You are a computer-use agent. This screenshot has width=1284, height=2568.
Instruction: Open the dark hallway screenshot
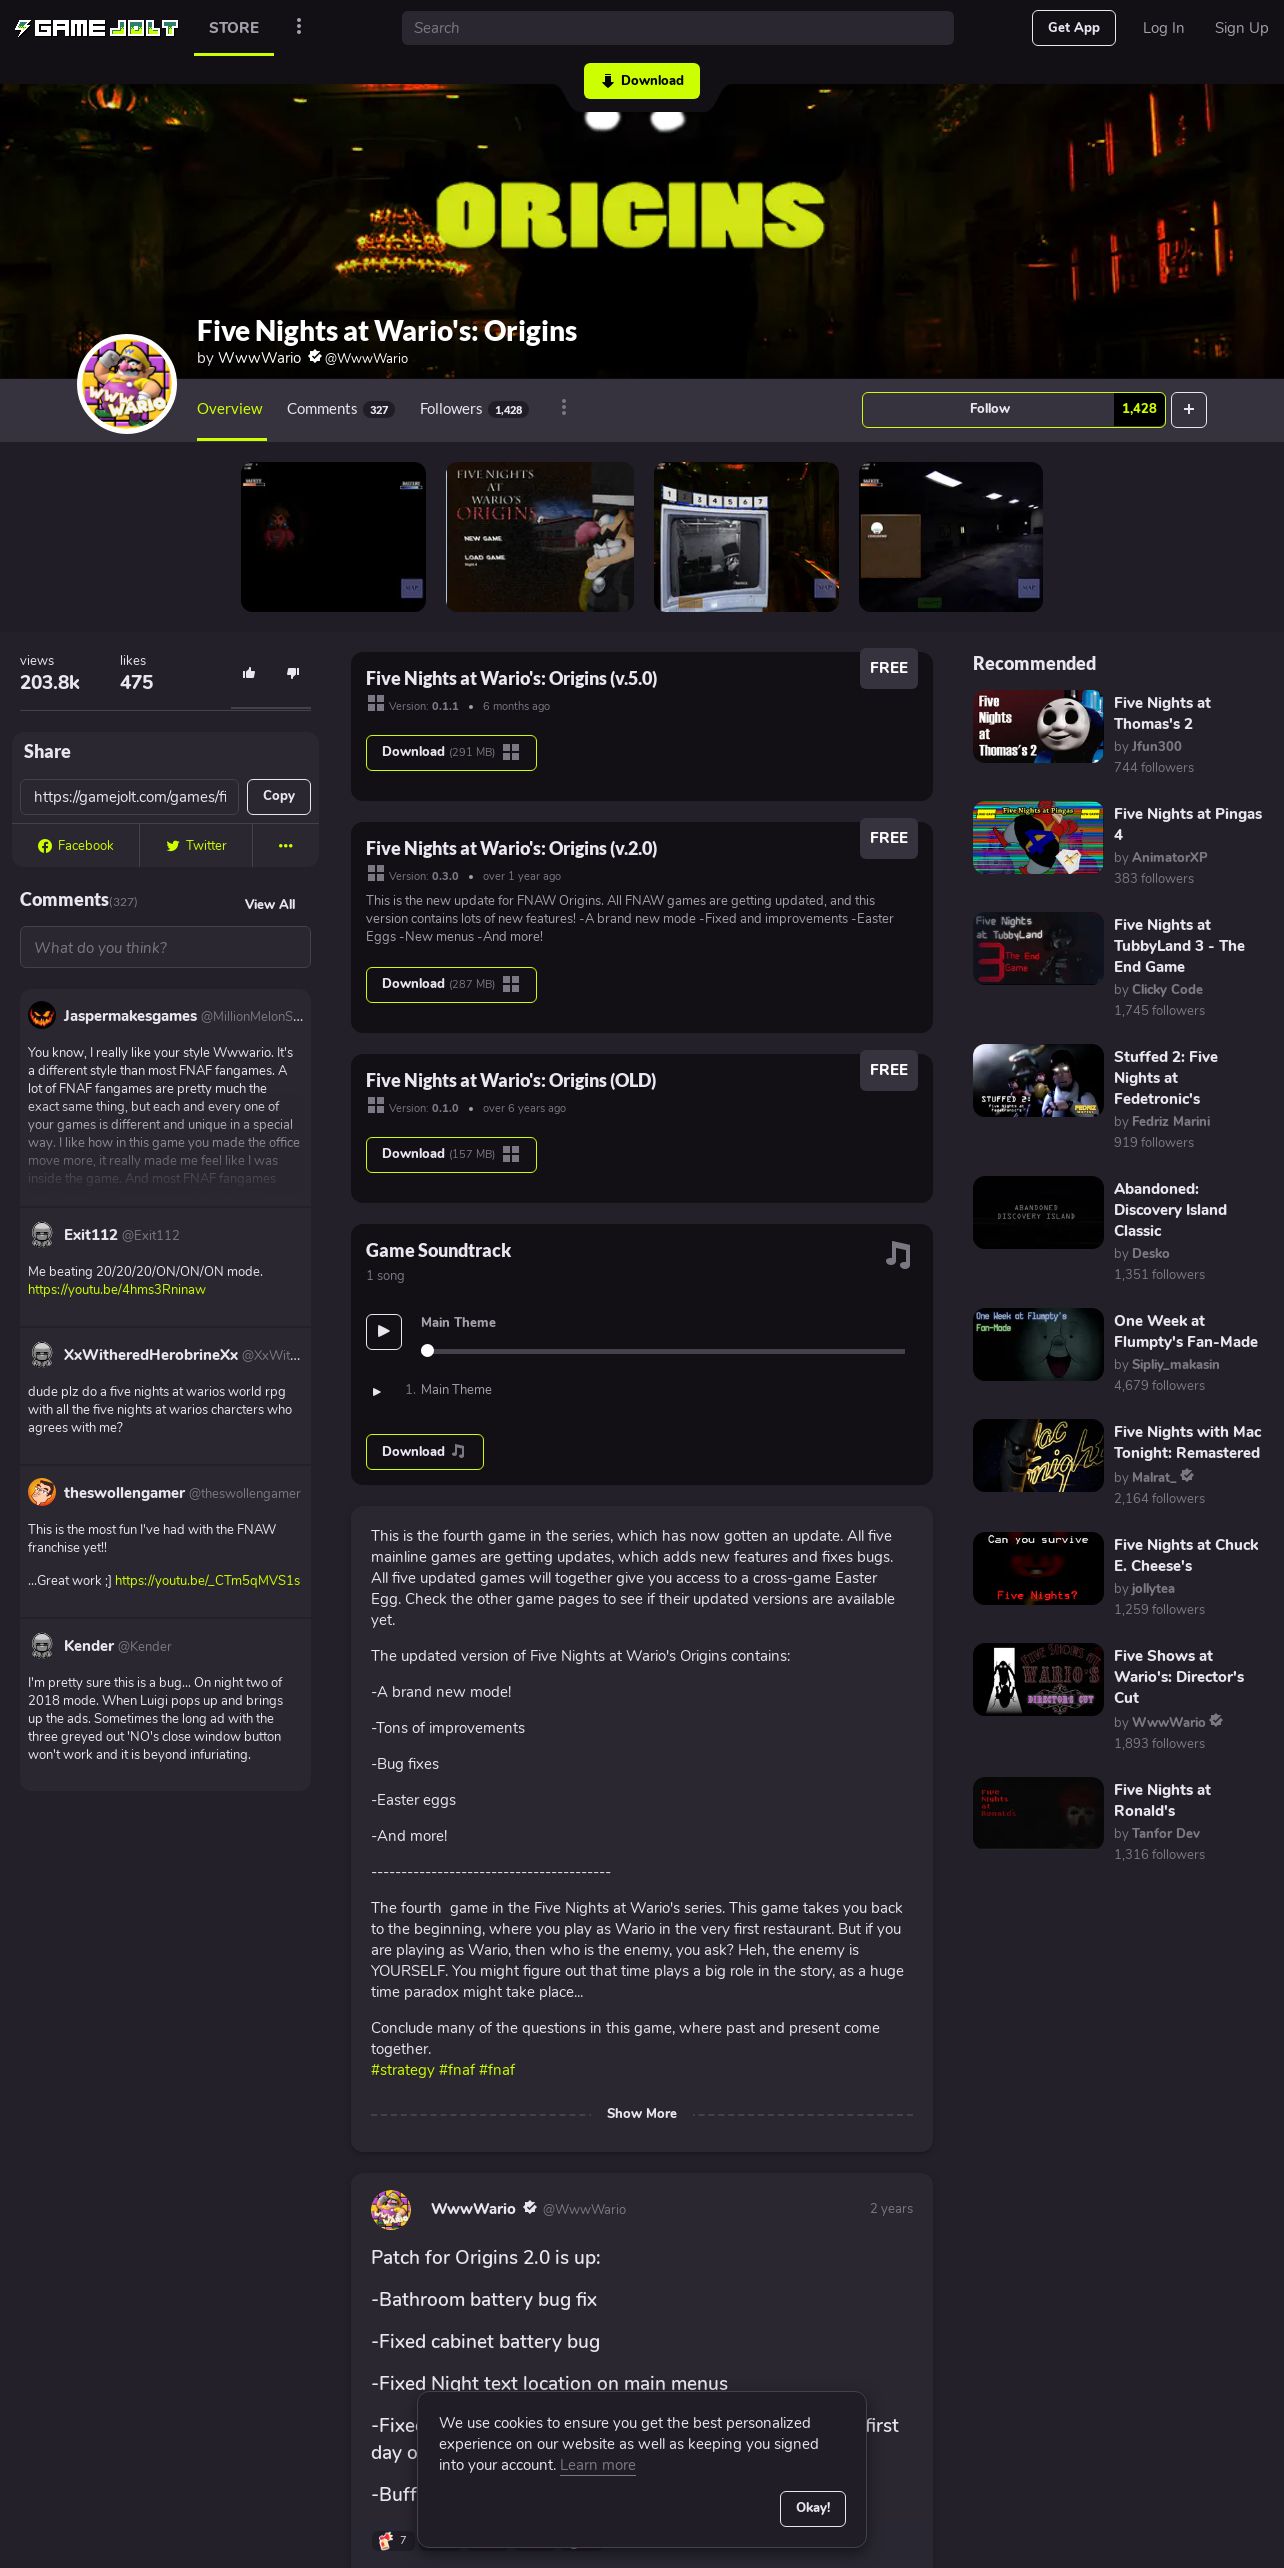point(951,537)
